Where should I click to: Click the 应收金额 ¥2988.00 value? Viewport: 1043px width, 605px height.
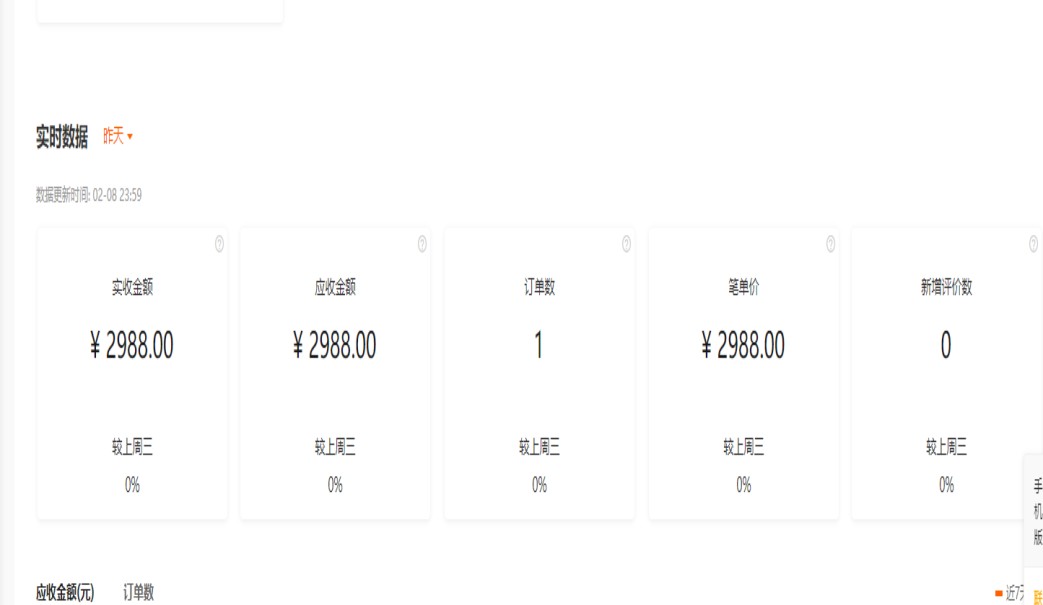[335, 346]
